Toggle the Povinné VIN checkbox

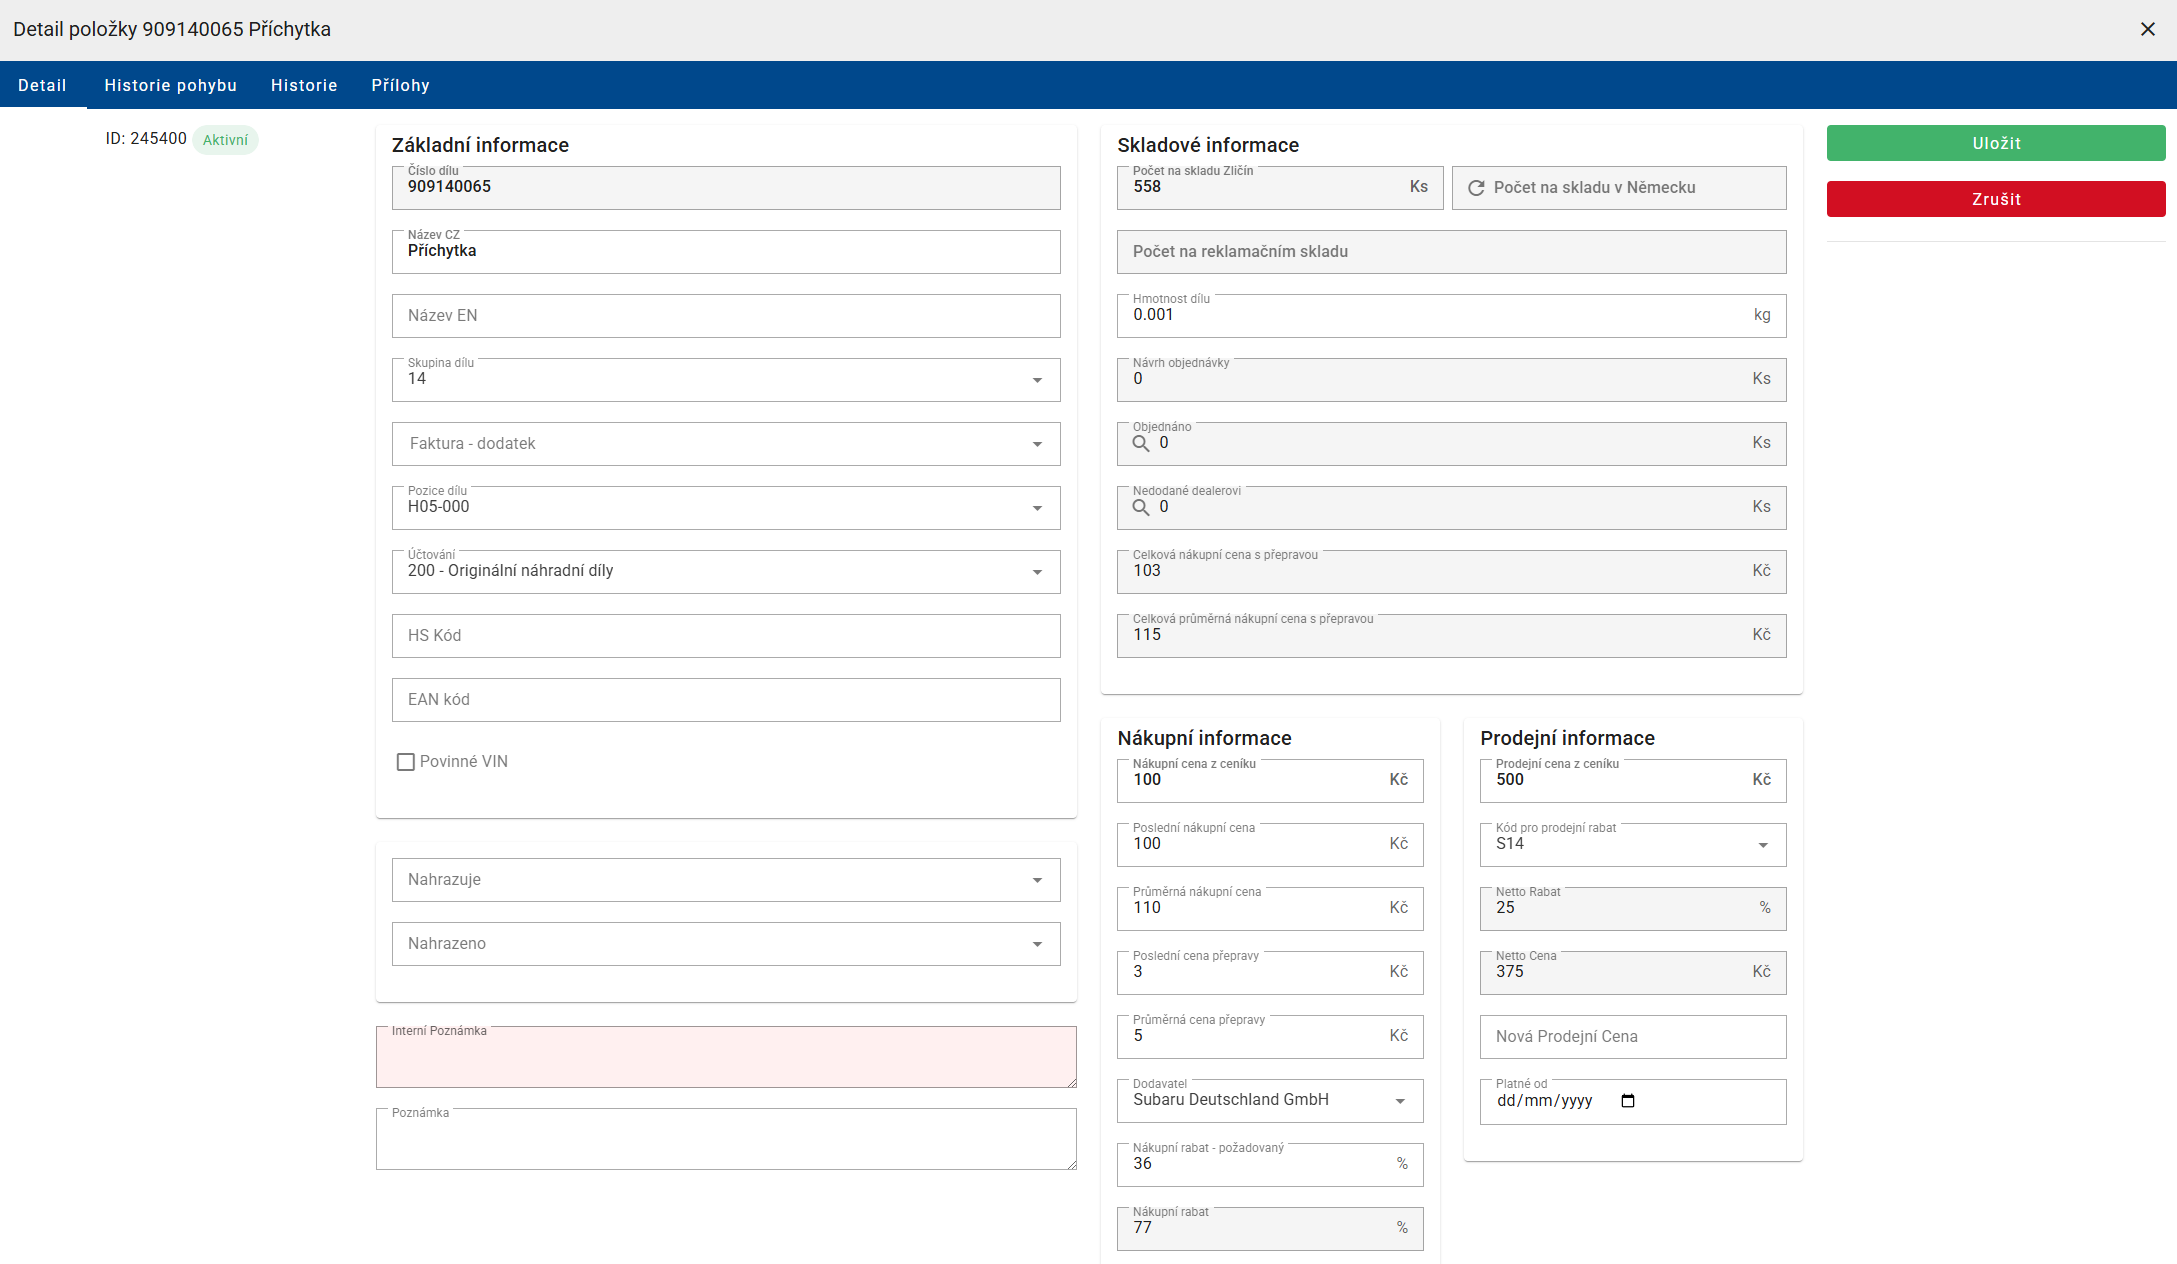tap(406, 762)
